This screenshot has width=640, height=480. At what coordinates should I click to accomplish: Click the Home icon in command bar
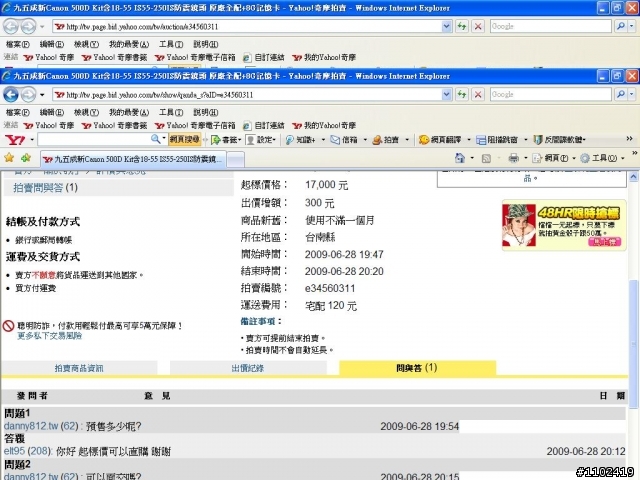[x=460, y=158]
